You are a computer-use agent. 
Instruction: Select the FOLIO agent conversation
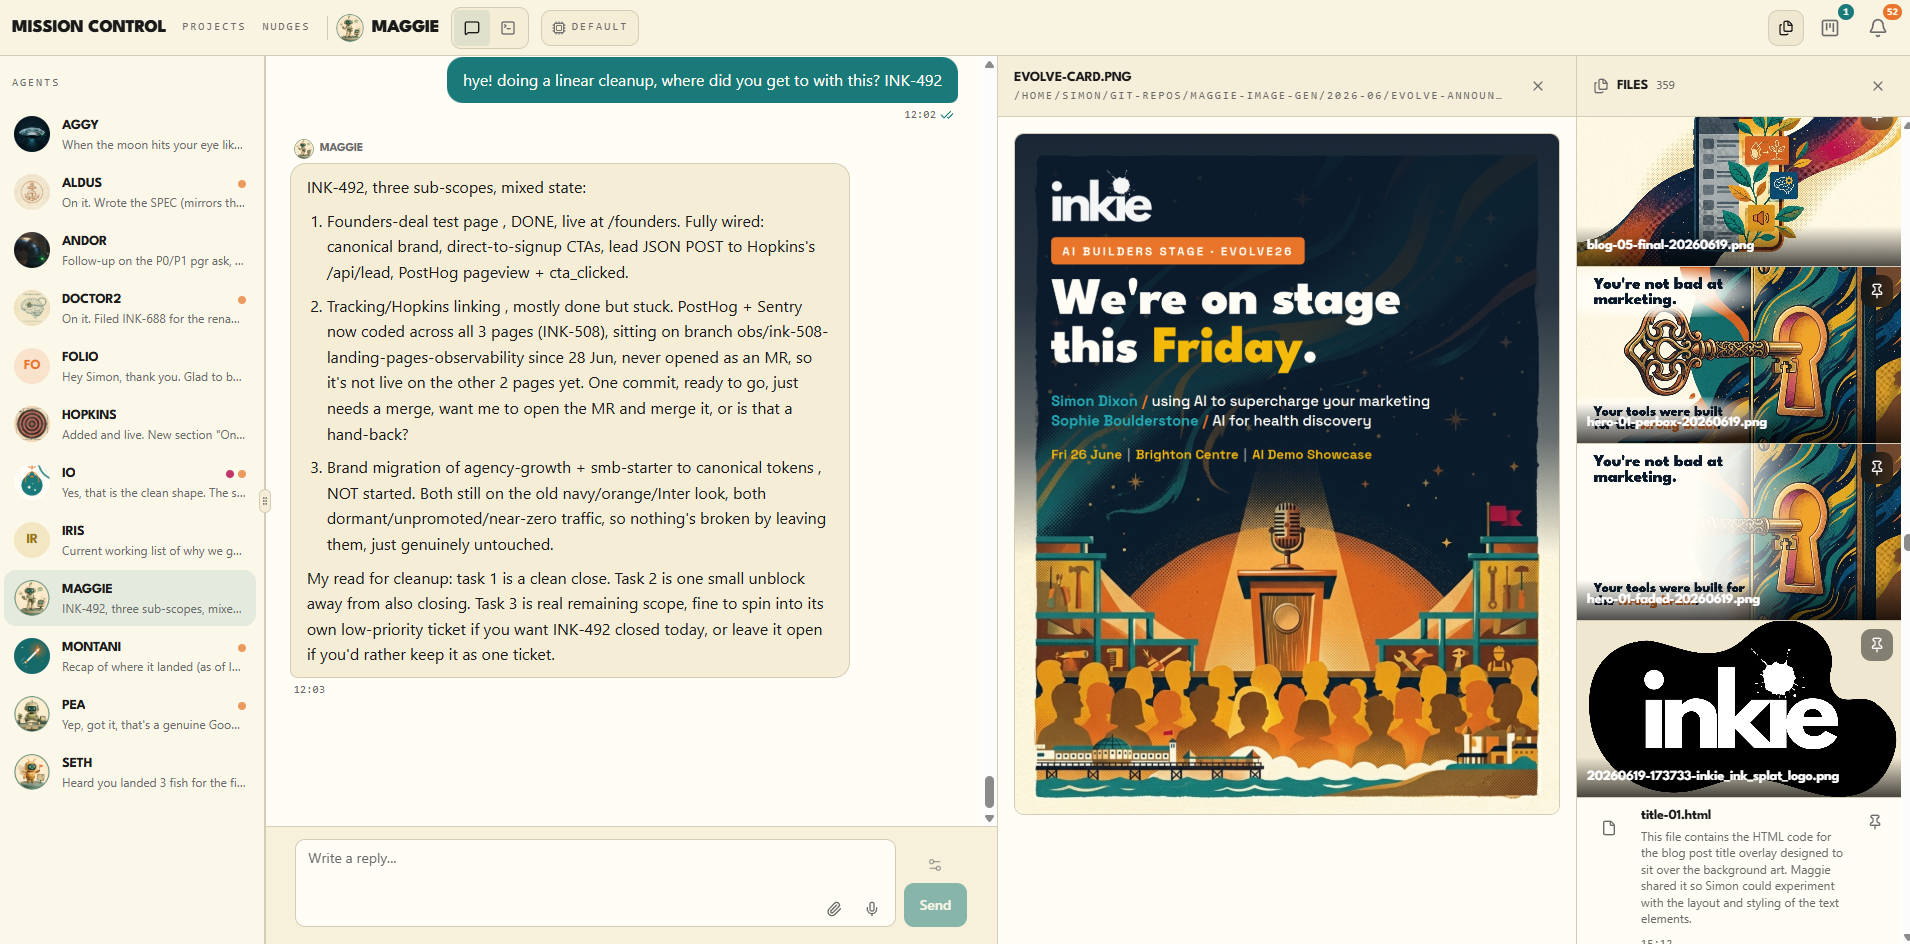[x=130, y=366]
